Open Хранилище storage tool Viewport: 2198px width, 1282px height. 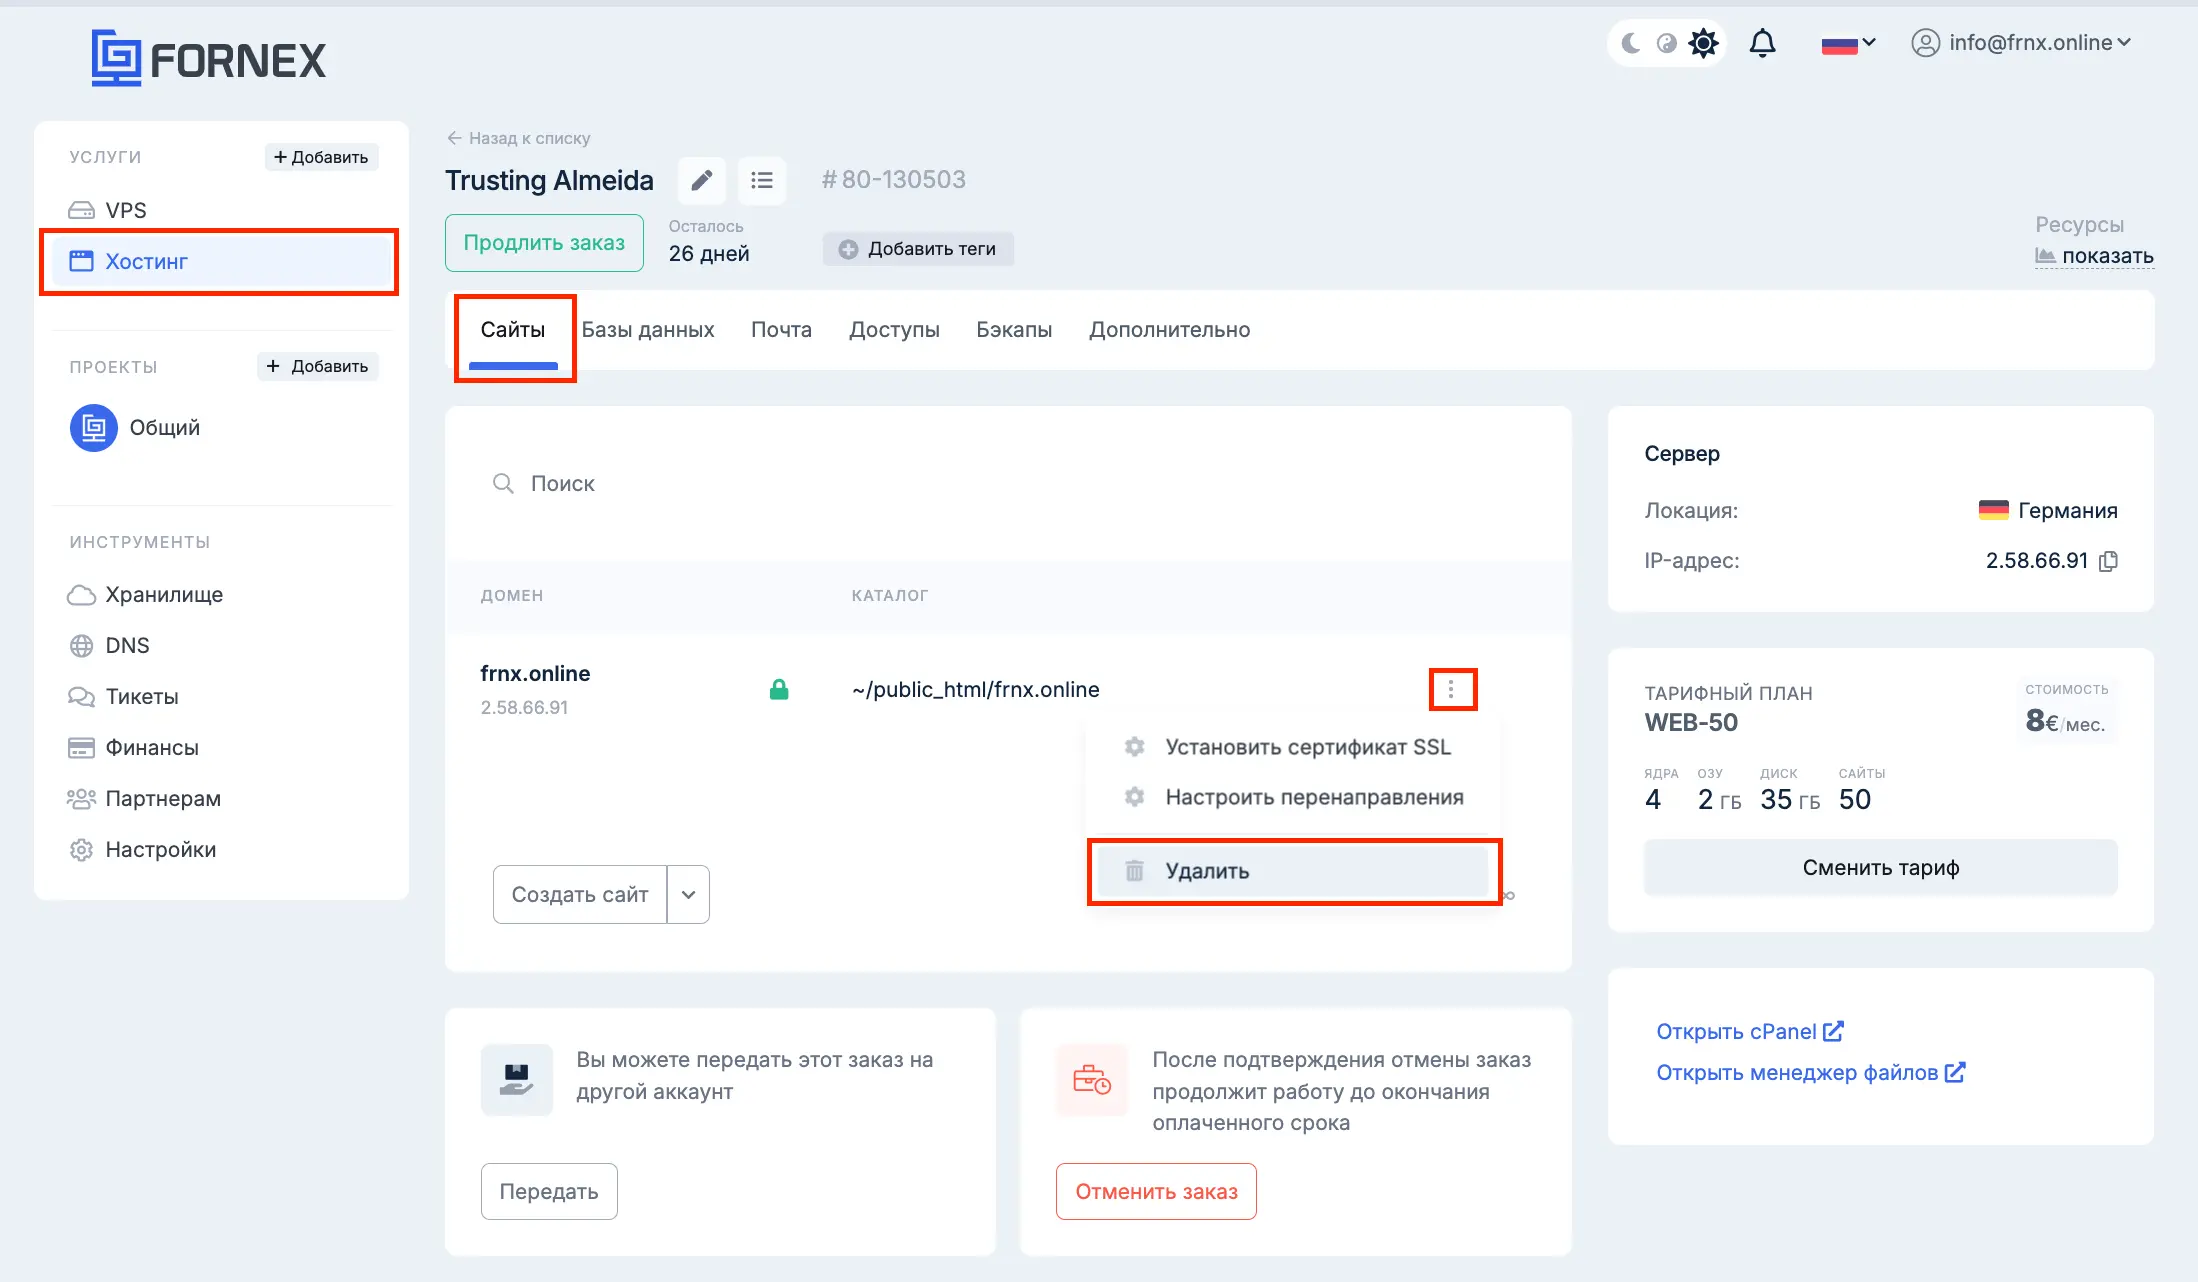(145, 595)
